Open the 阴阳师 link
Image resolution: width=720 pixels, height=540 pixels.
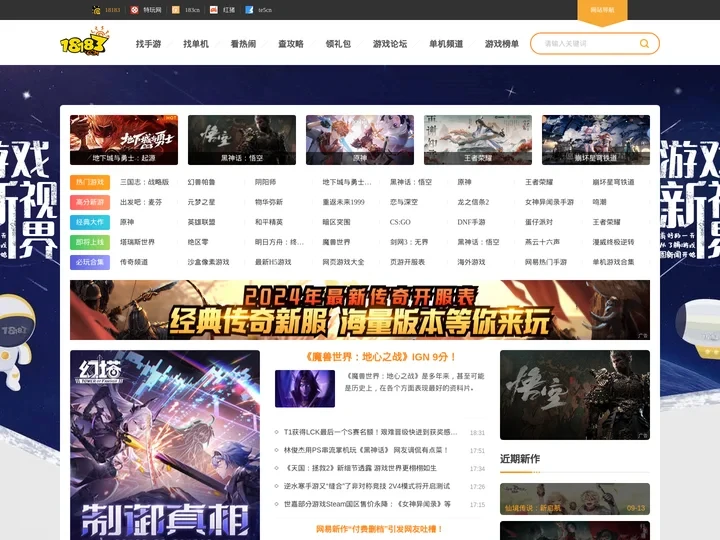pos(265,182)
